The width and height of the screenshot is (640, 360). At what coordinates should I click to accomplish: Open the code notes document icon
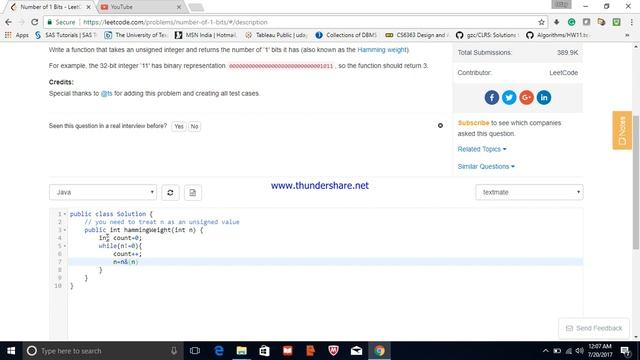click(193, 192)
